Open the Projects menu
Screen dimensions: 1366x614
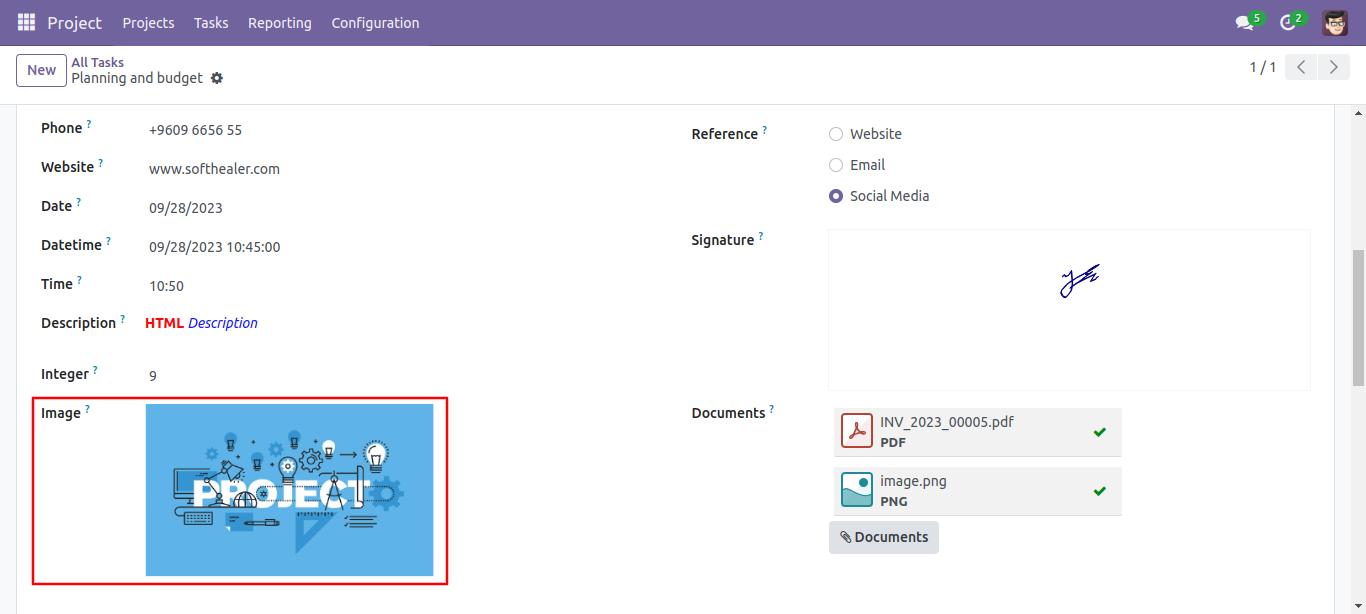[x=148, y=22]
